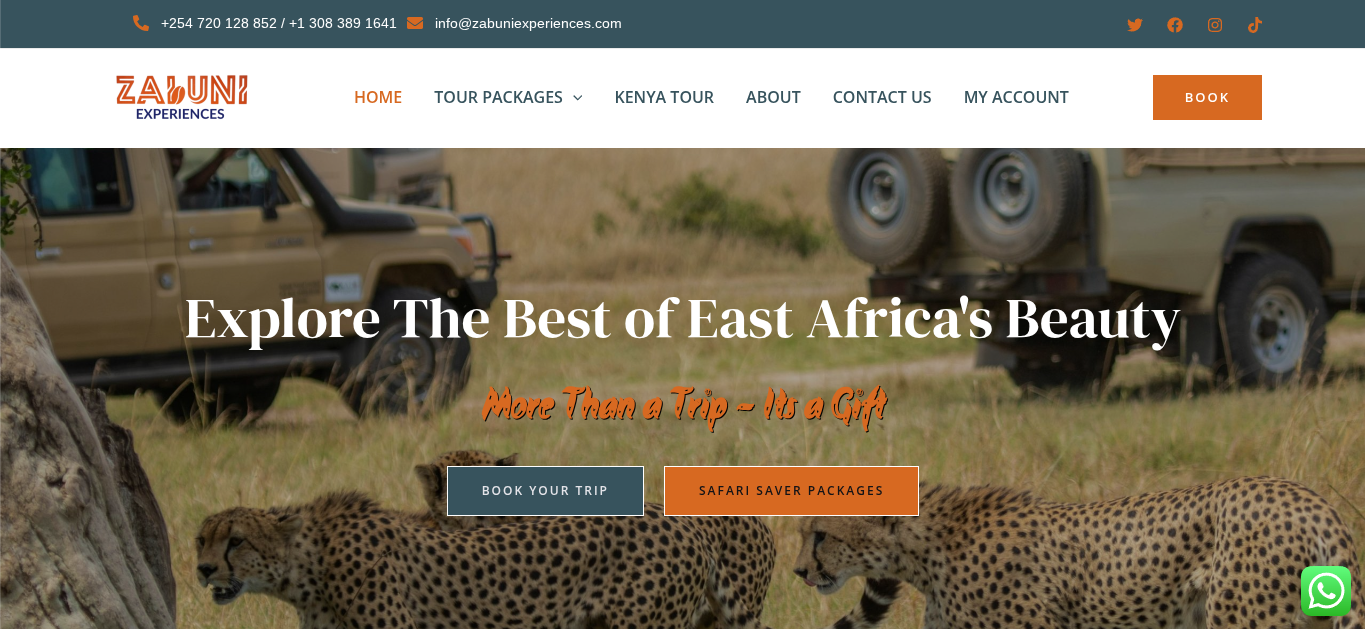Click the info@zabuniexperiences.com email link

click(x=528, y=23)
